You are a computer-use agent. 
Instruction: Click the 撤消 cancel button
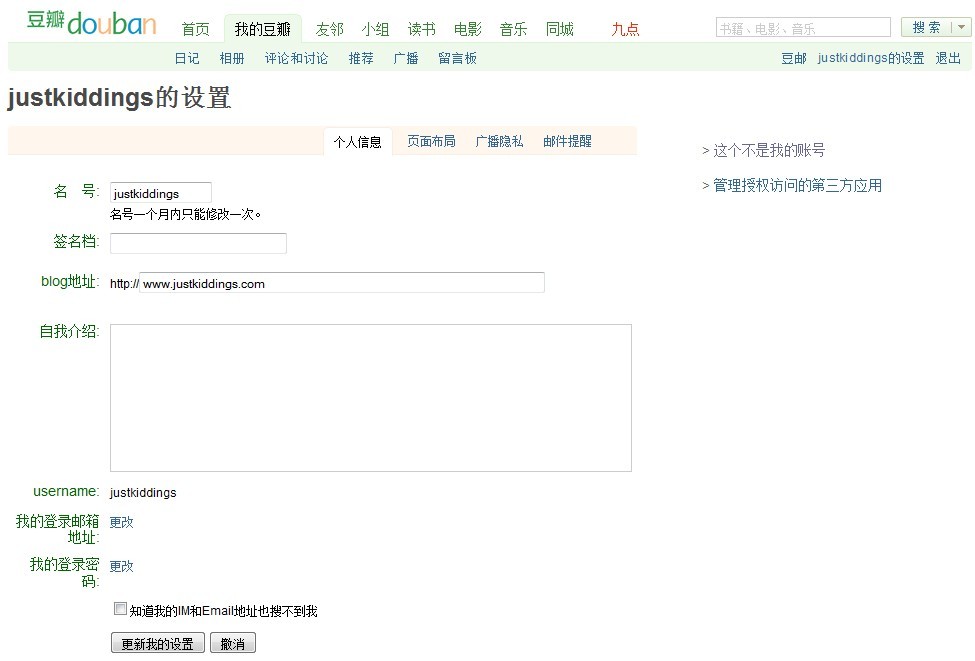(x=233, y=644)
